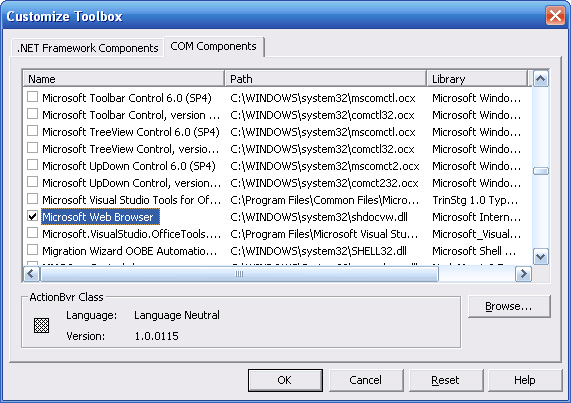Sort list by the Library column header

pos(477,79)
